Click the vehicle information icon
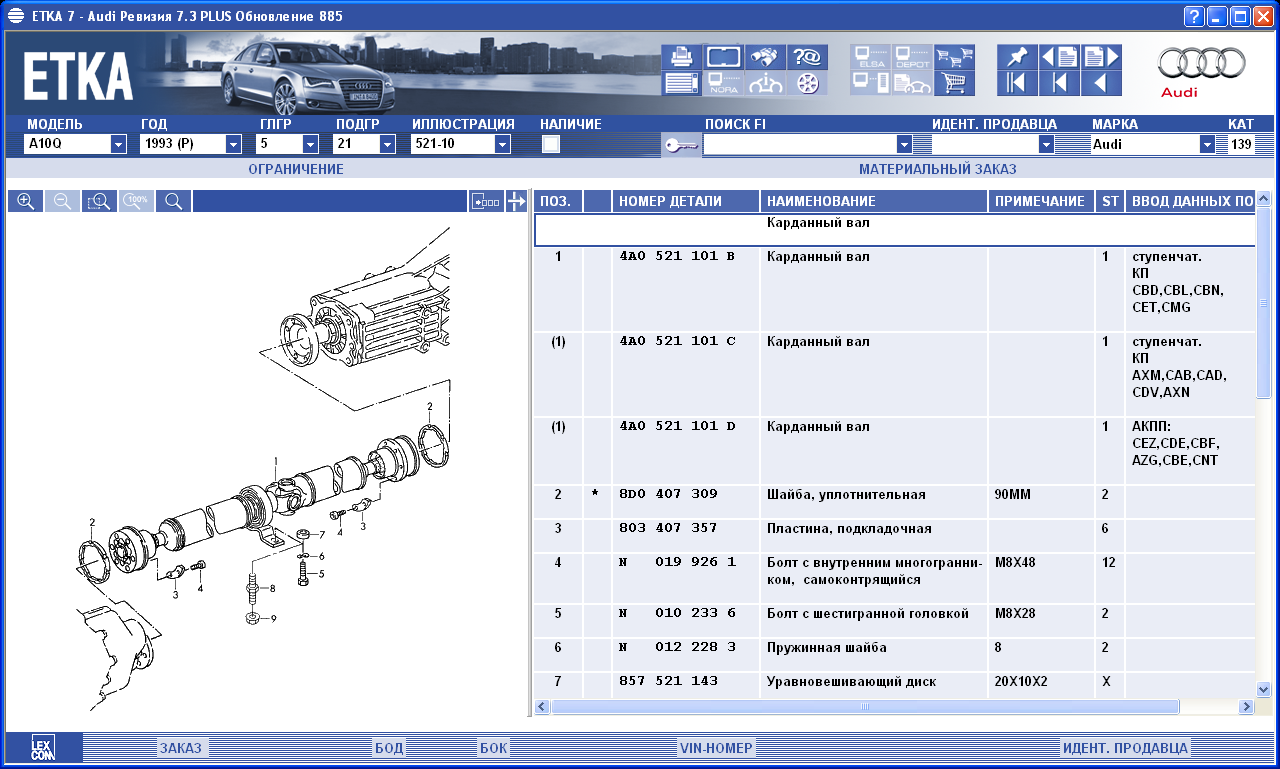This screenshot has height=769, width=1280. point(765,83)
